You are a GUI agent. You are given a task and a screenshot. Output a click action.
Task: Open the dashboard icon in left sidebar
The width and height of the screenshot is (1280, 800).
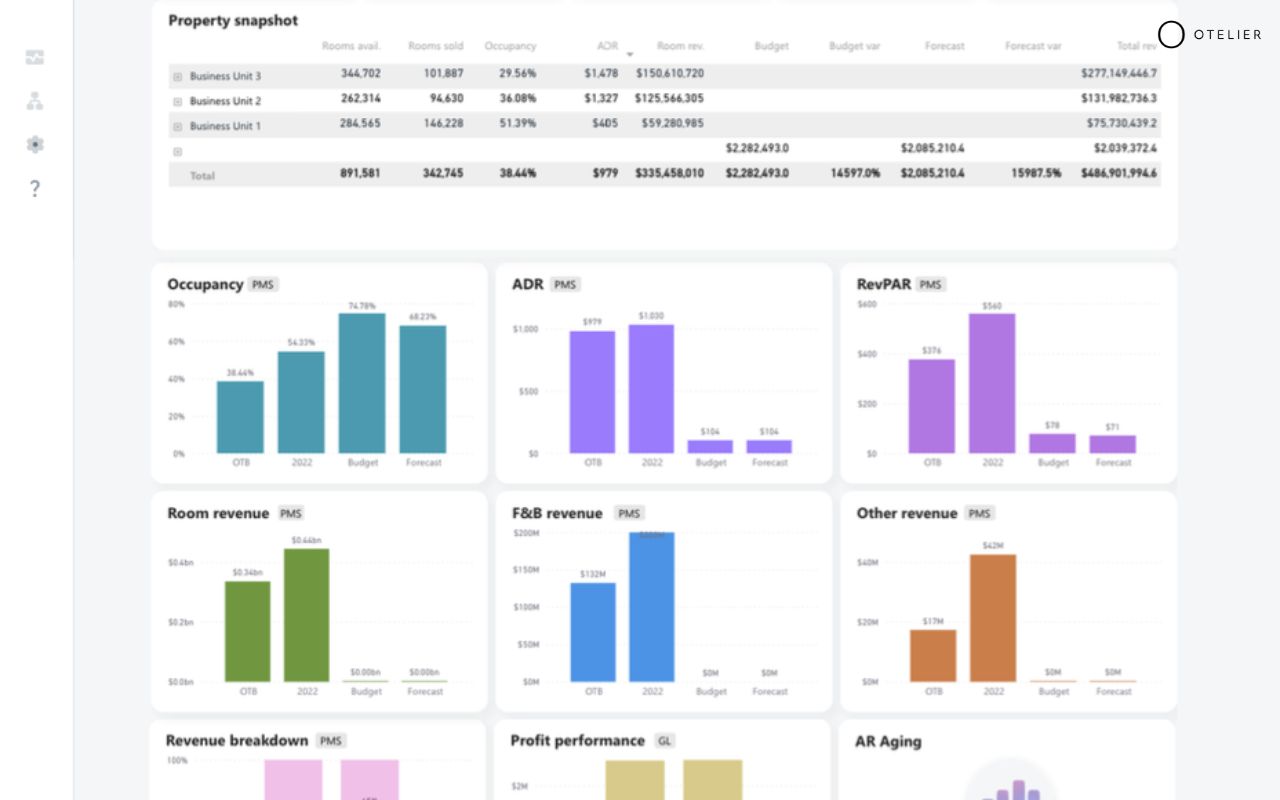click(35, 57)
